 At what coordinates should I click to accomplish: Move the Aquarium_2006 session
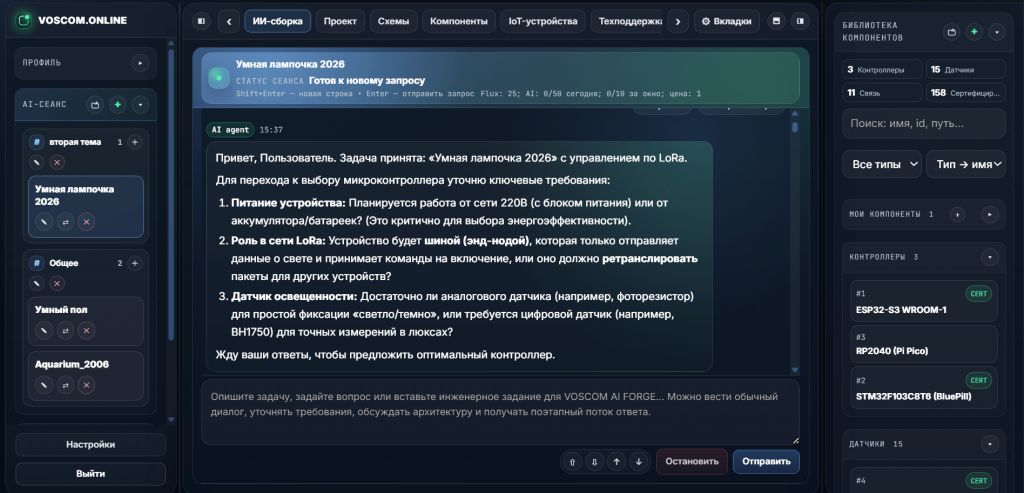(x=65, y=385)
